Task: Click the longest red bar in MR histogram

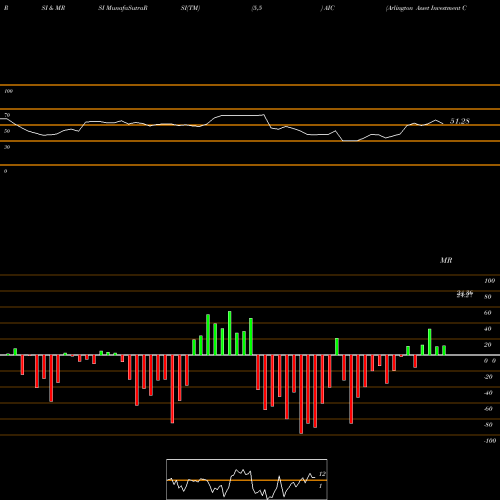Action: click(x=301, y=394)
